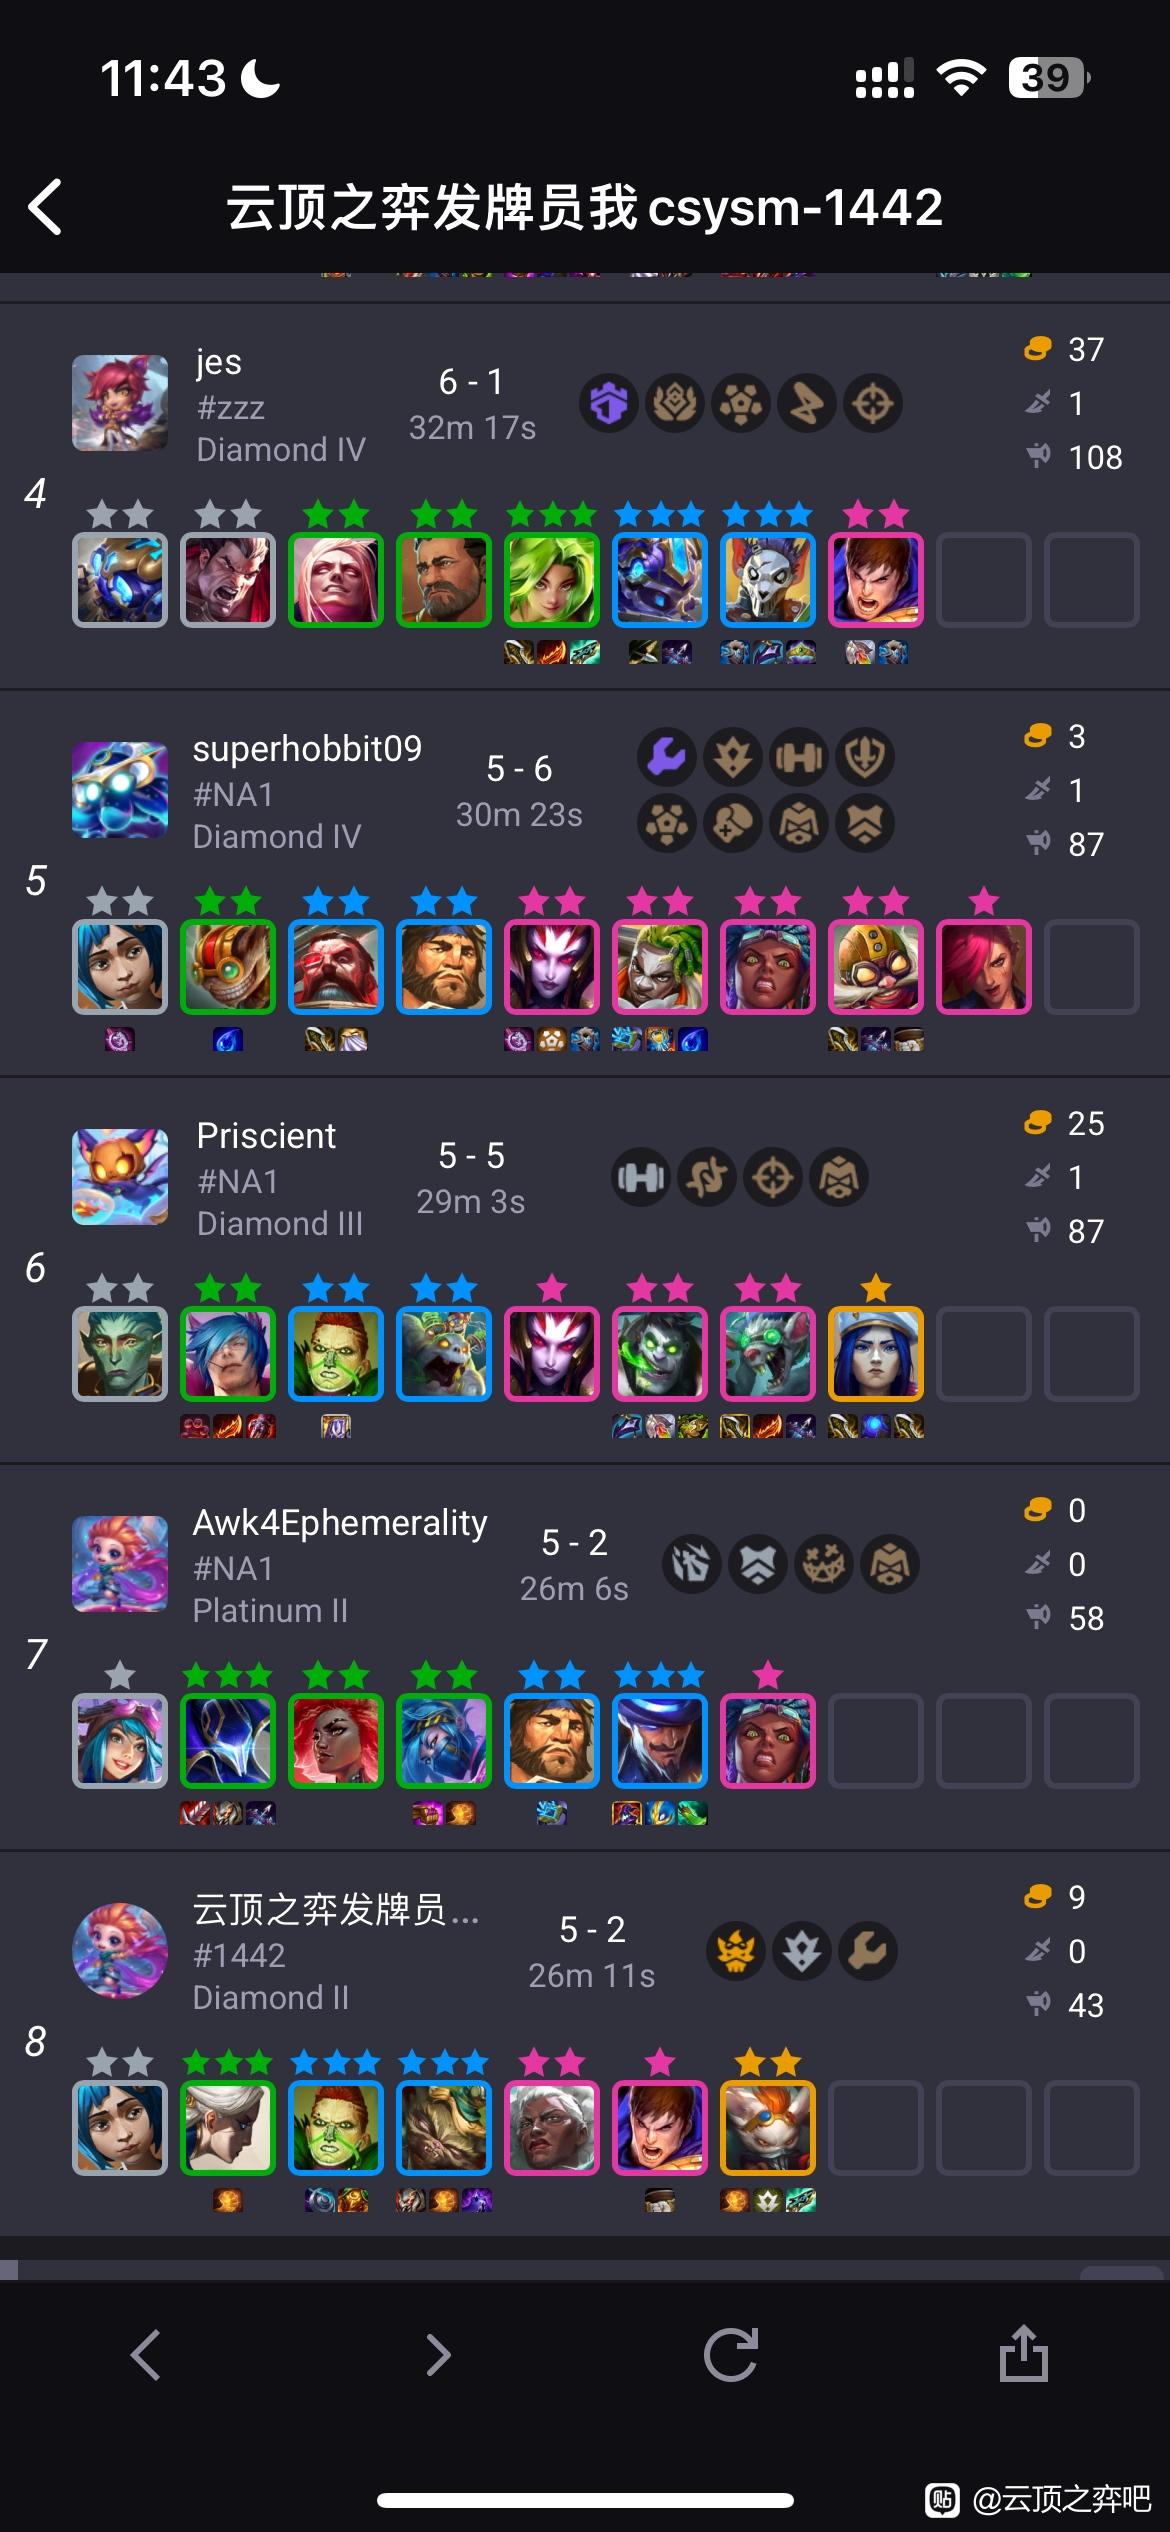Tap the browser share icon

[x=1024, y=2353]
